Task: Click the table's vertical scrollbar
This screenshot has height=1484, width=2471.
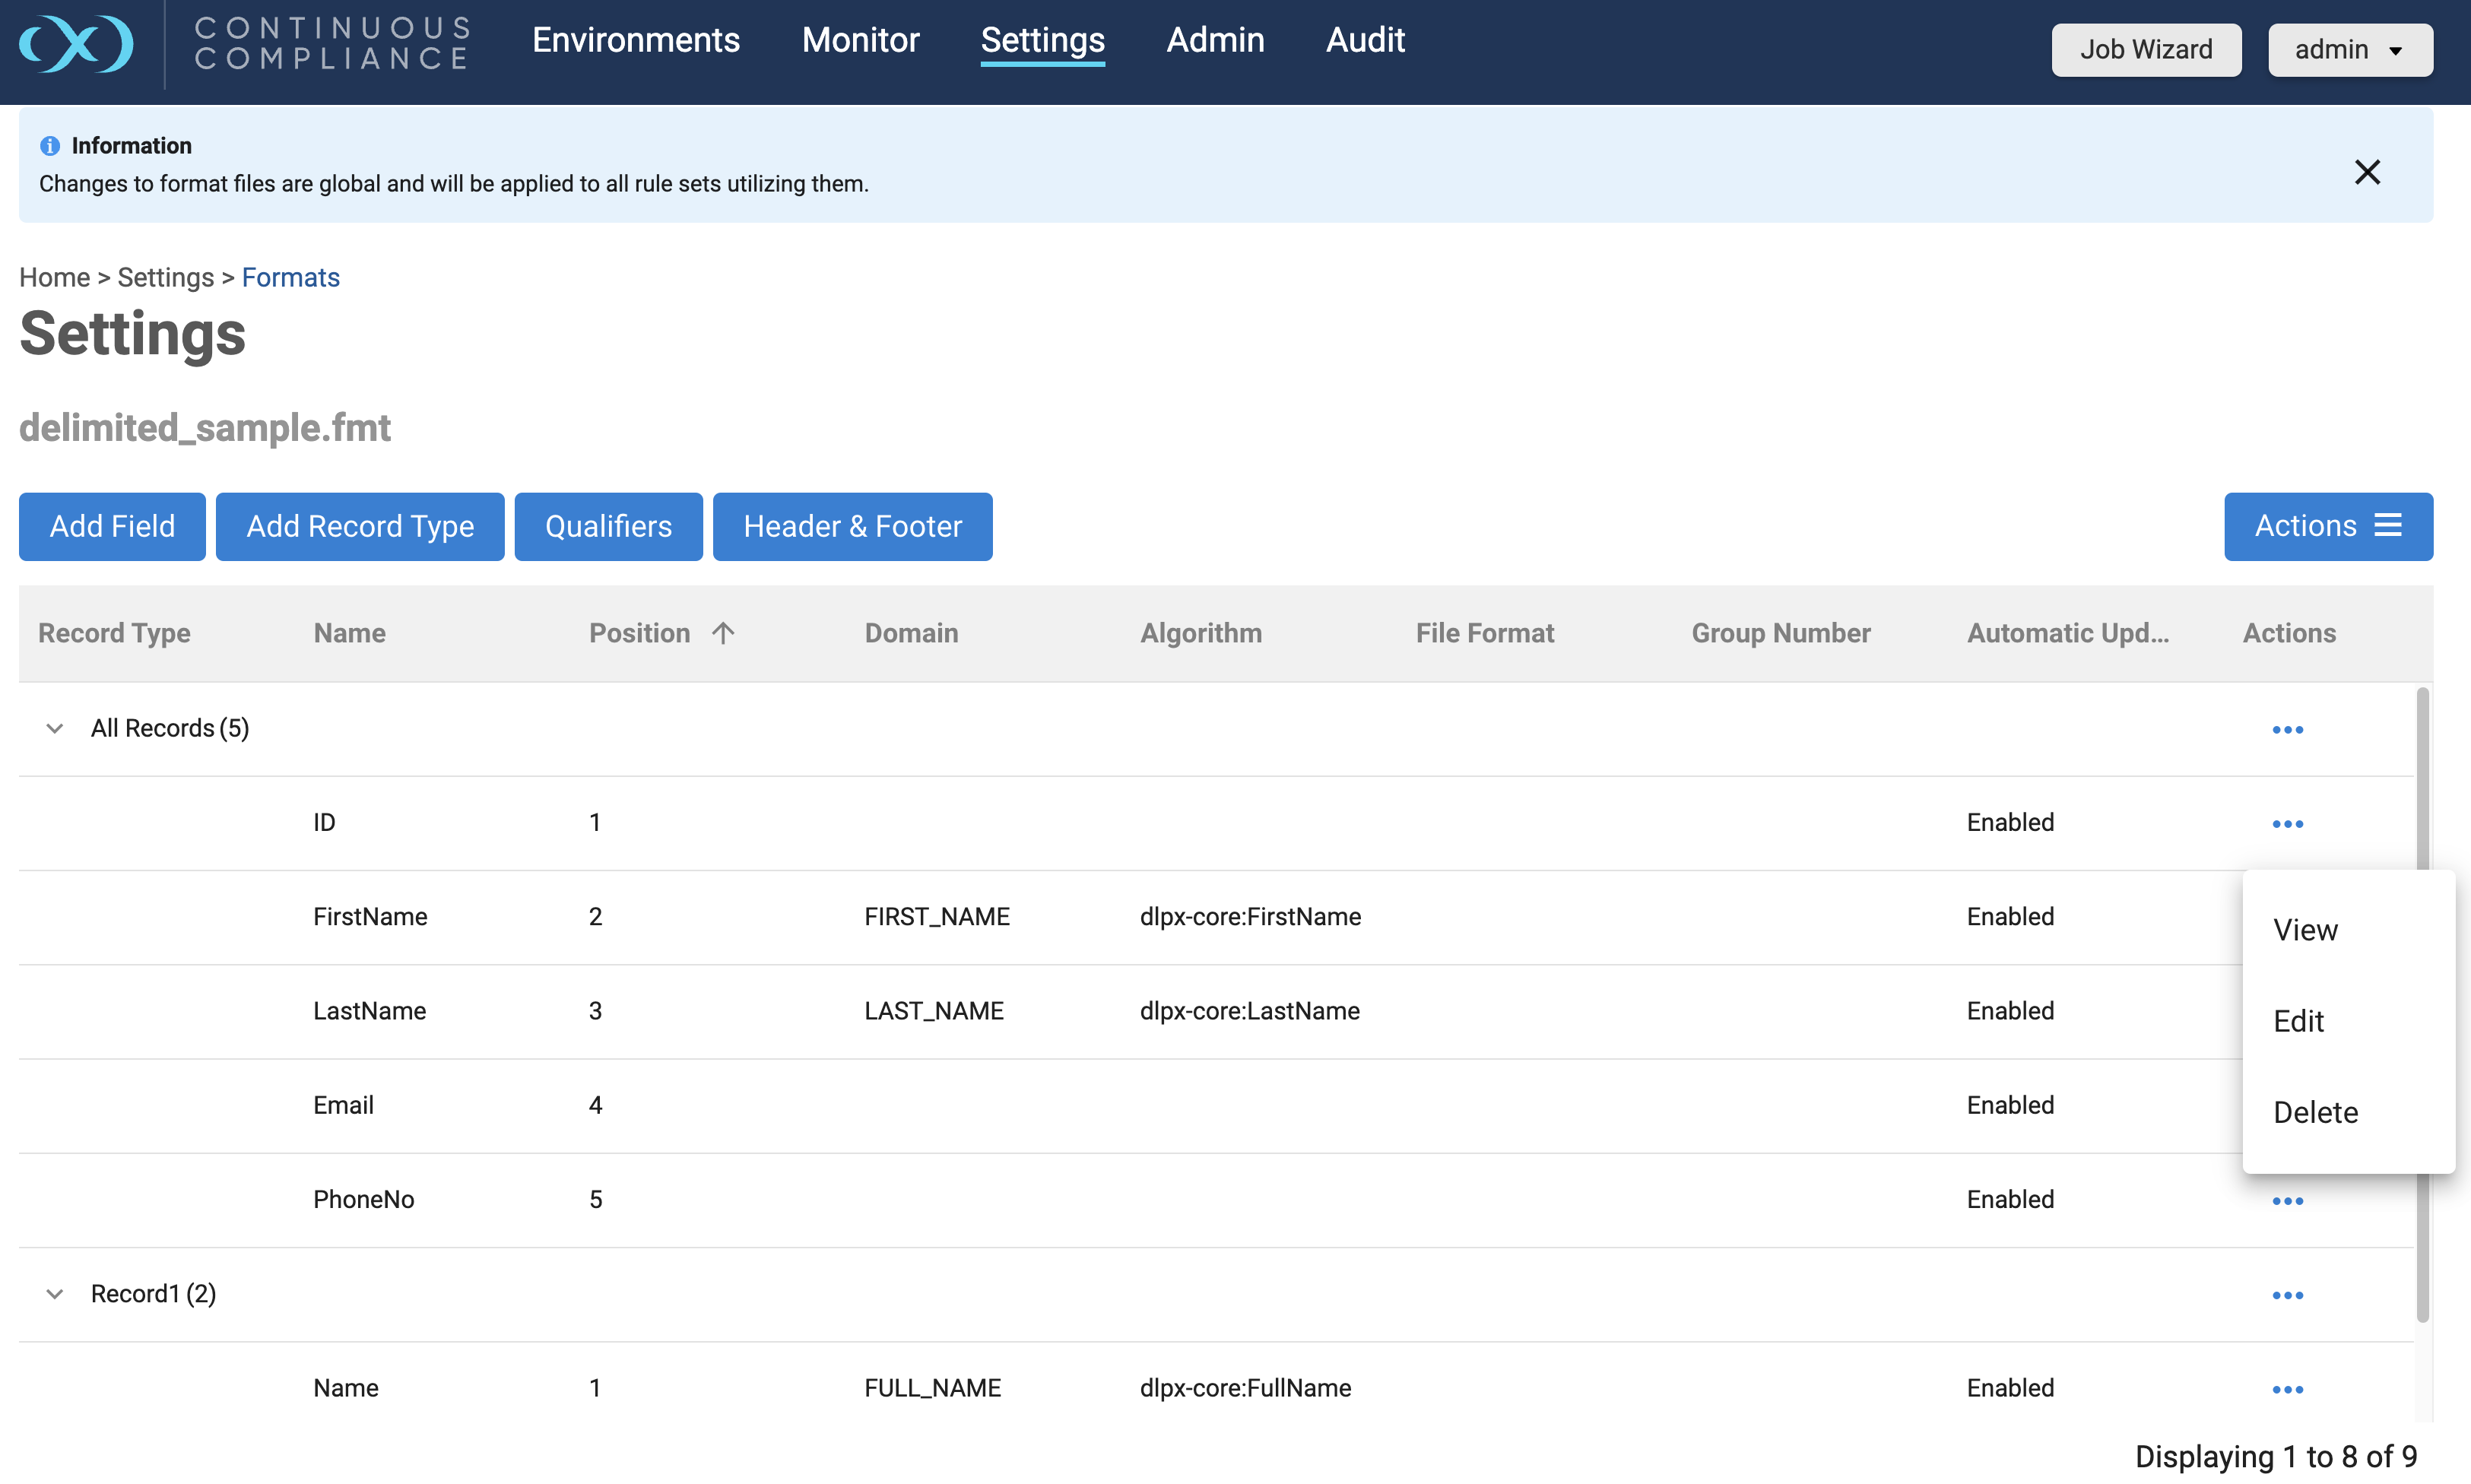Action: [x=2422, y=1000]
